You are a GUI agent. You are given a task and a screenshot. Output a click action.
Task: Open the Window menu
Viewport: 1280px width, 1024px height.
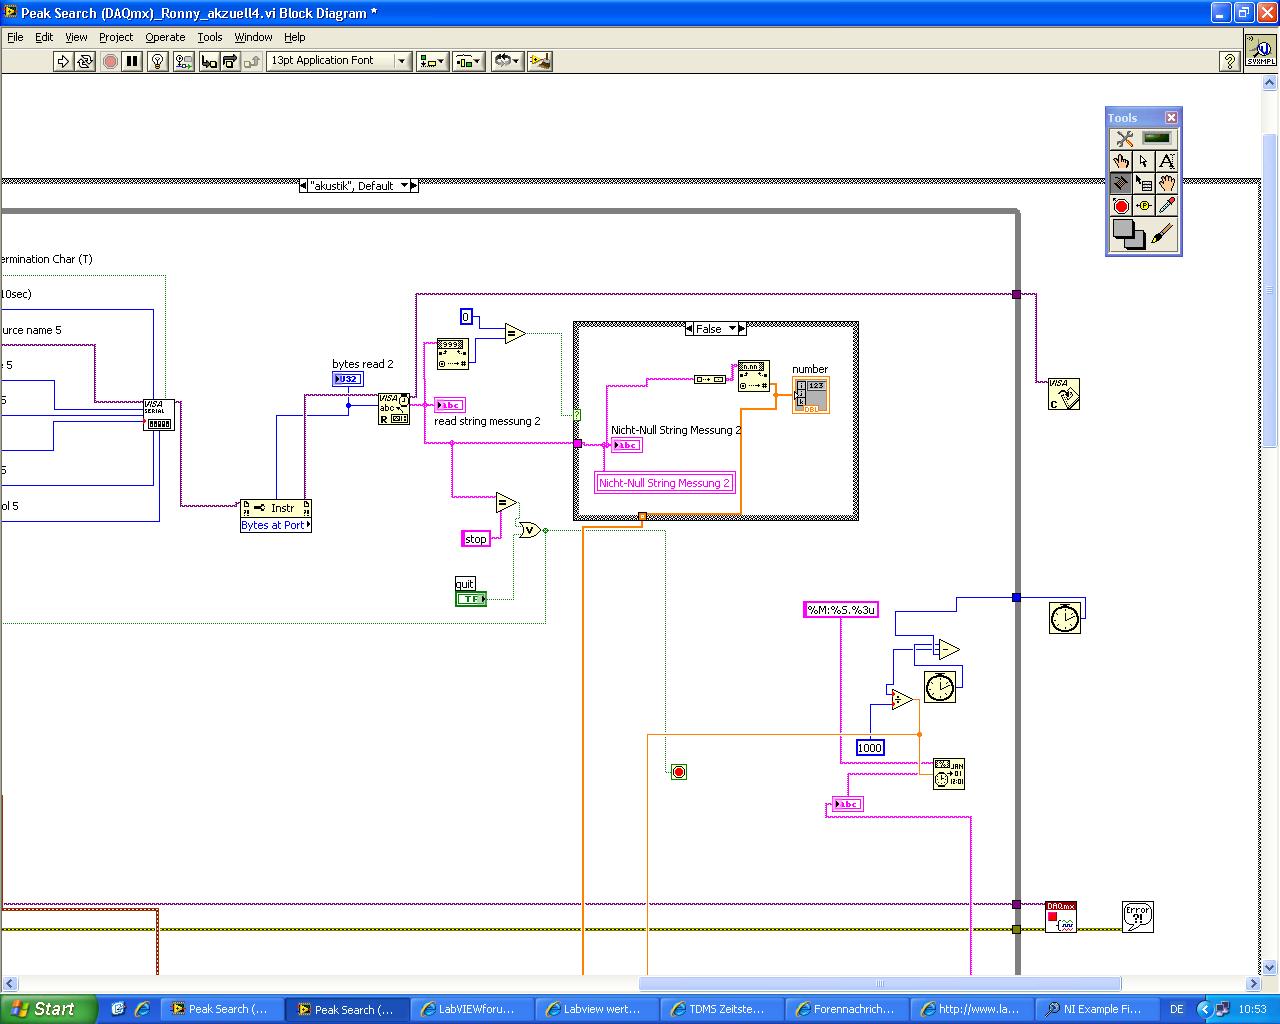[253, 37]
